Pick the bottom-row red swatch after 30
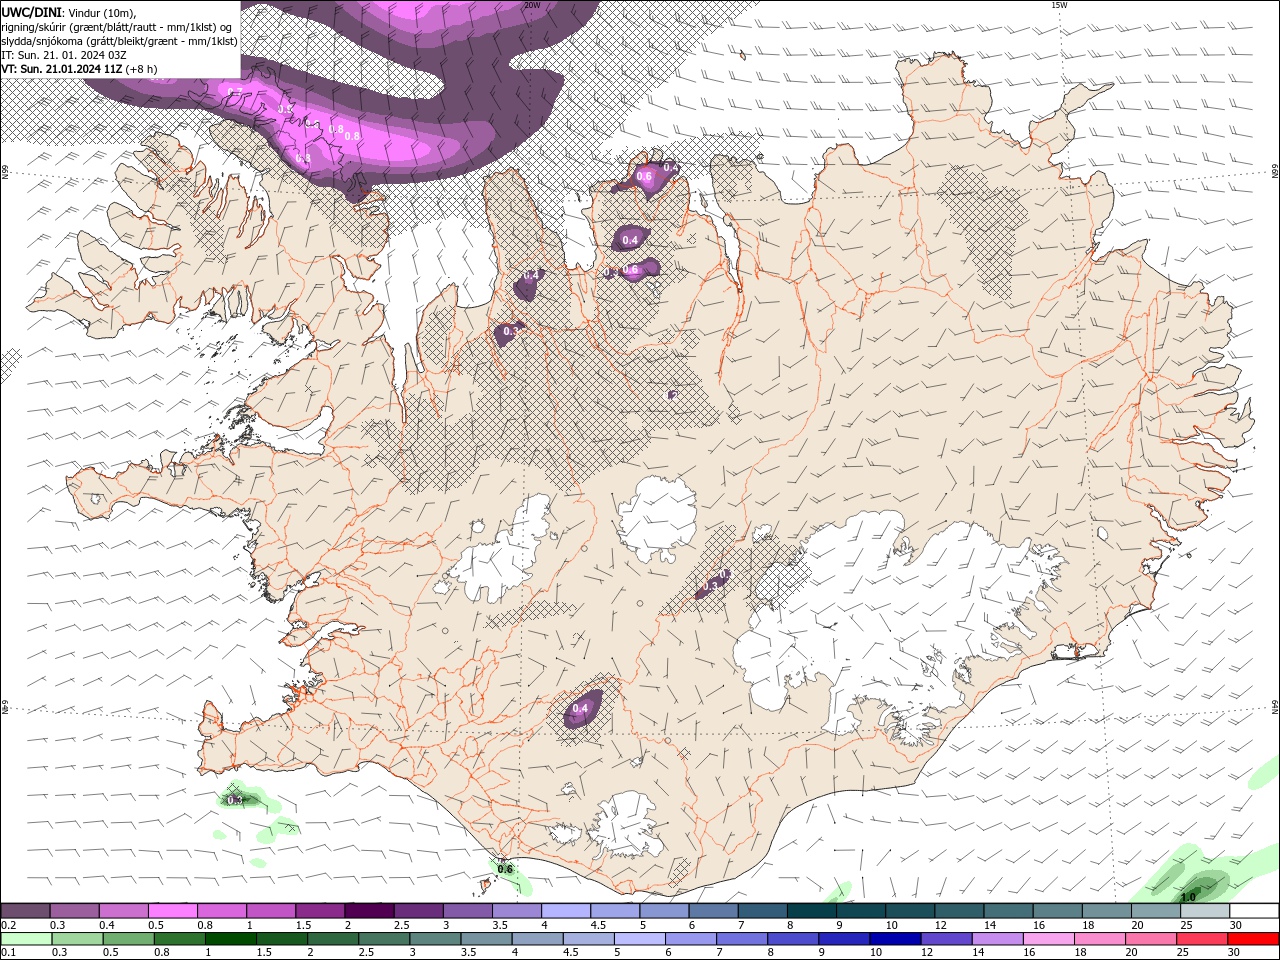 [x=1252, y=939]
